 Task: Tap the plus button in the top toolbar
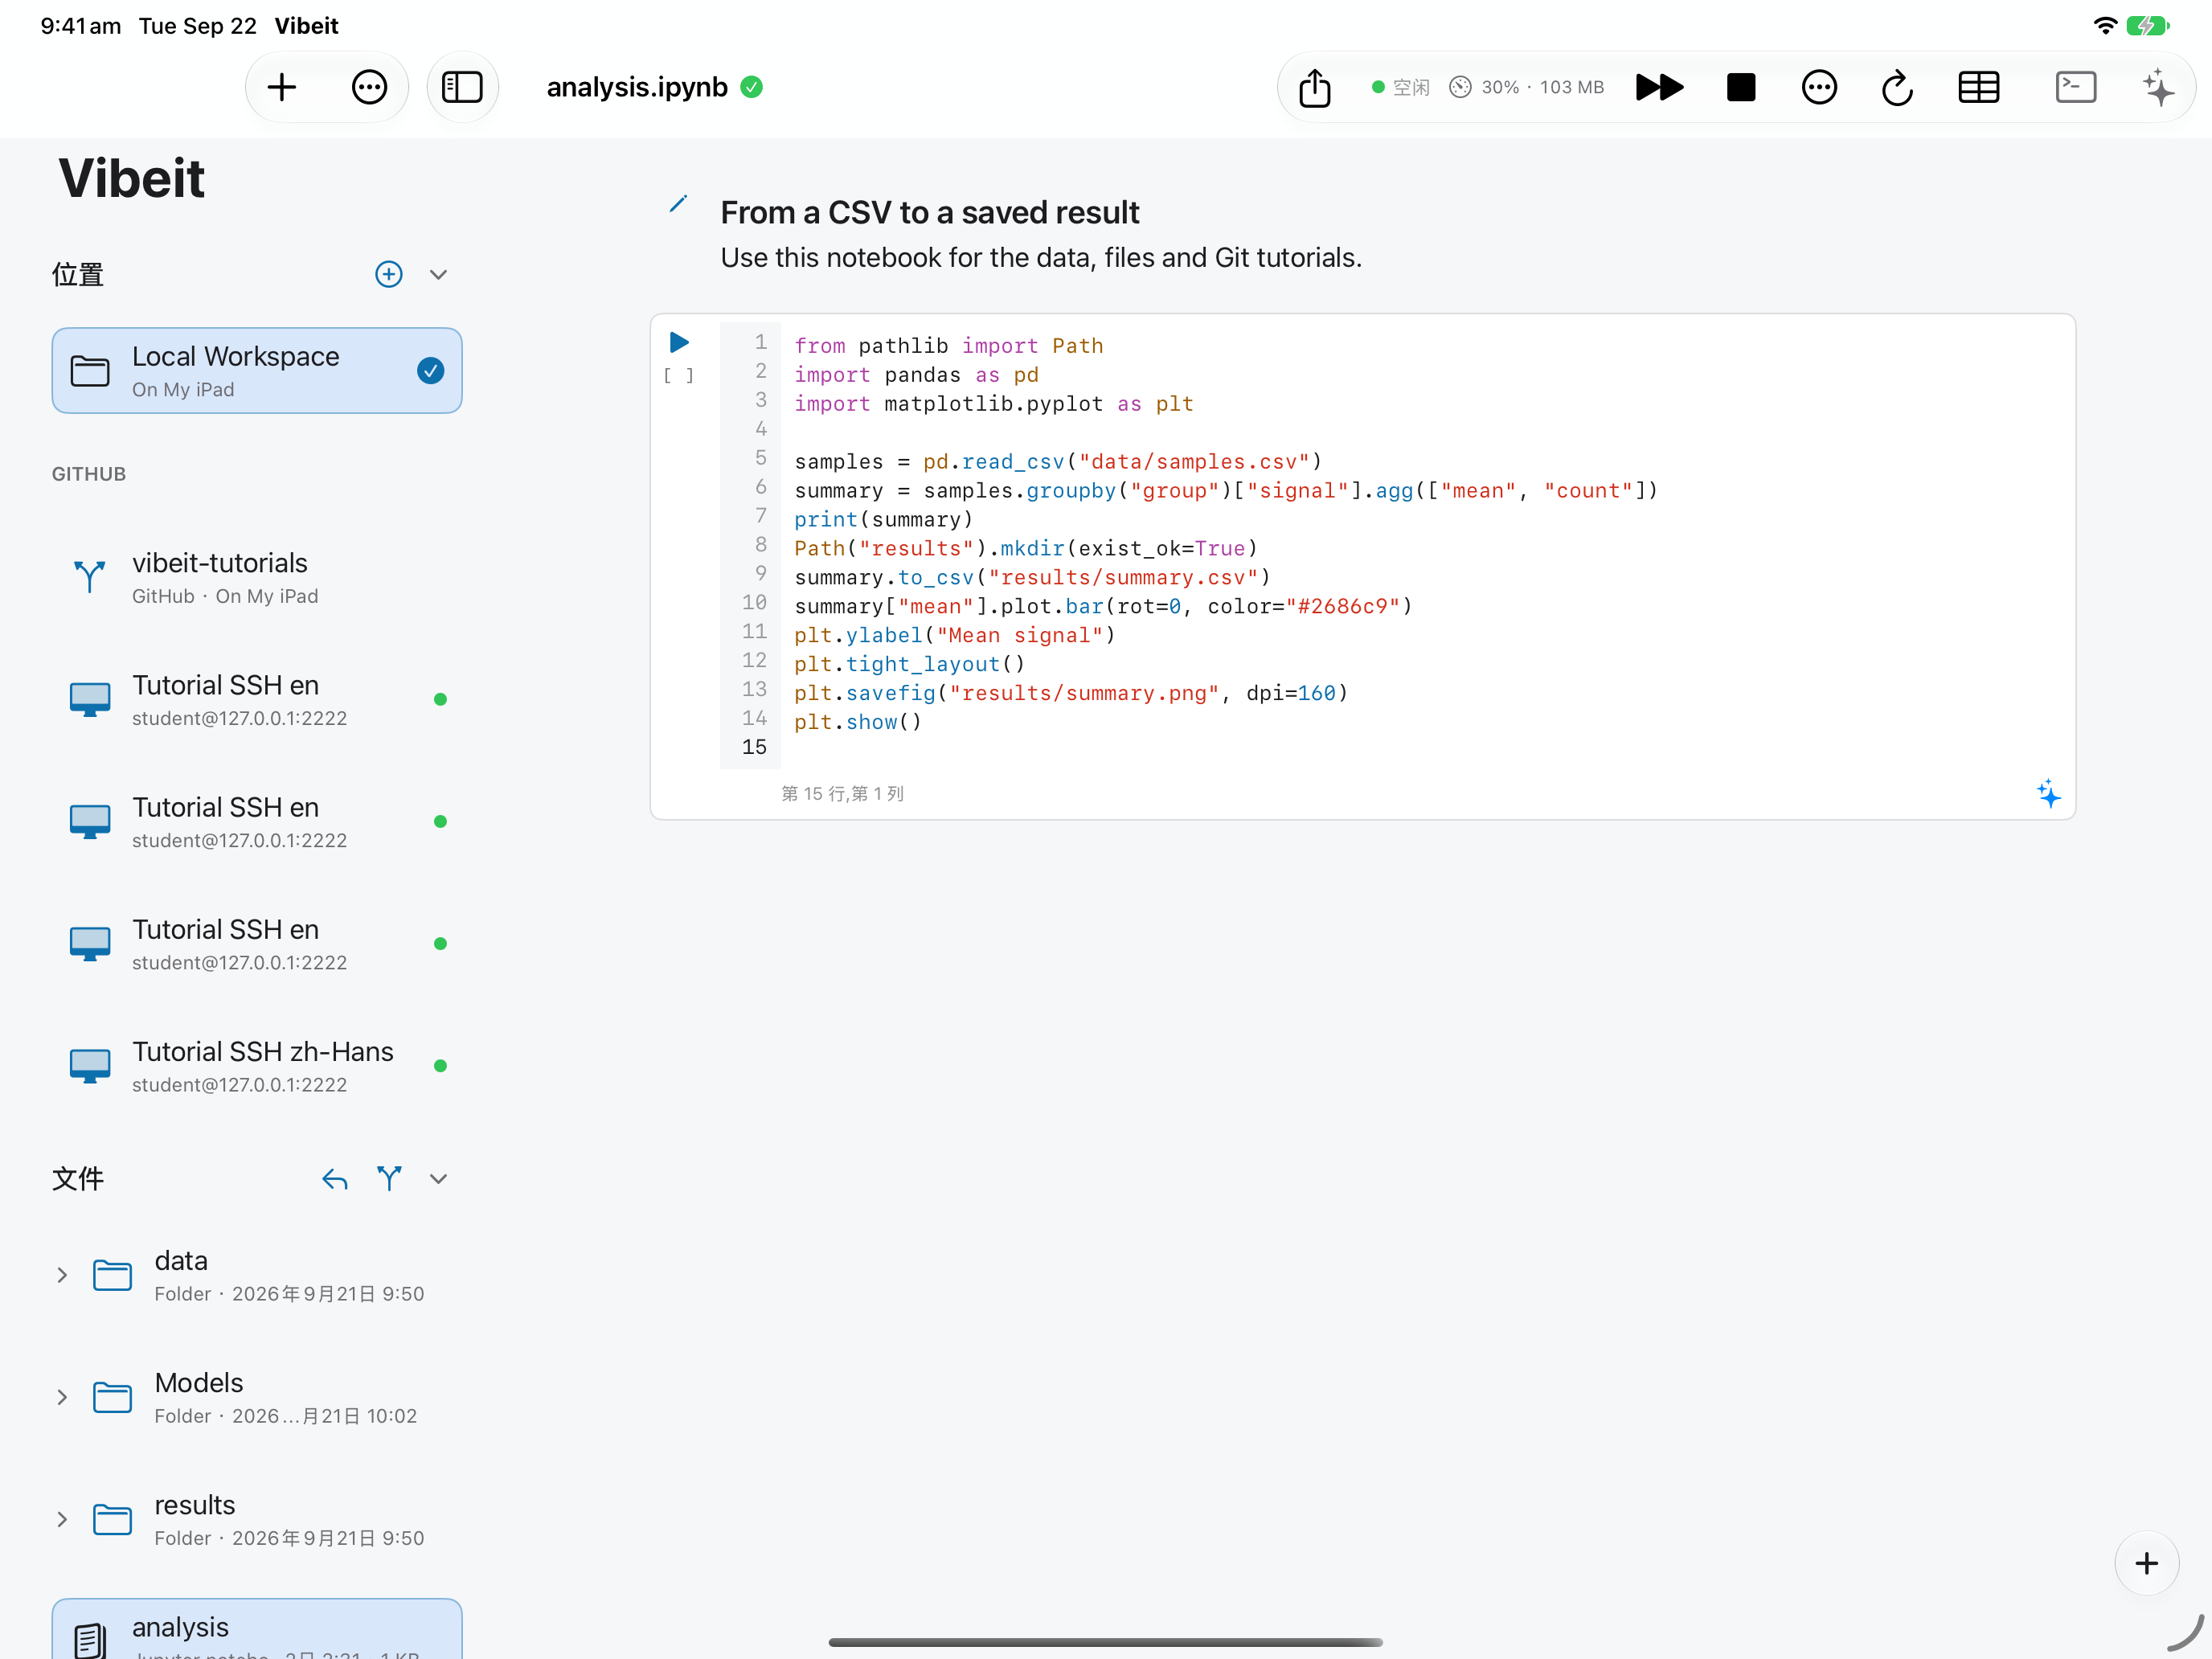[x=282, y=87]
